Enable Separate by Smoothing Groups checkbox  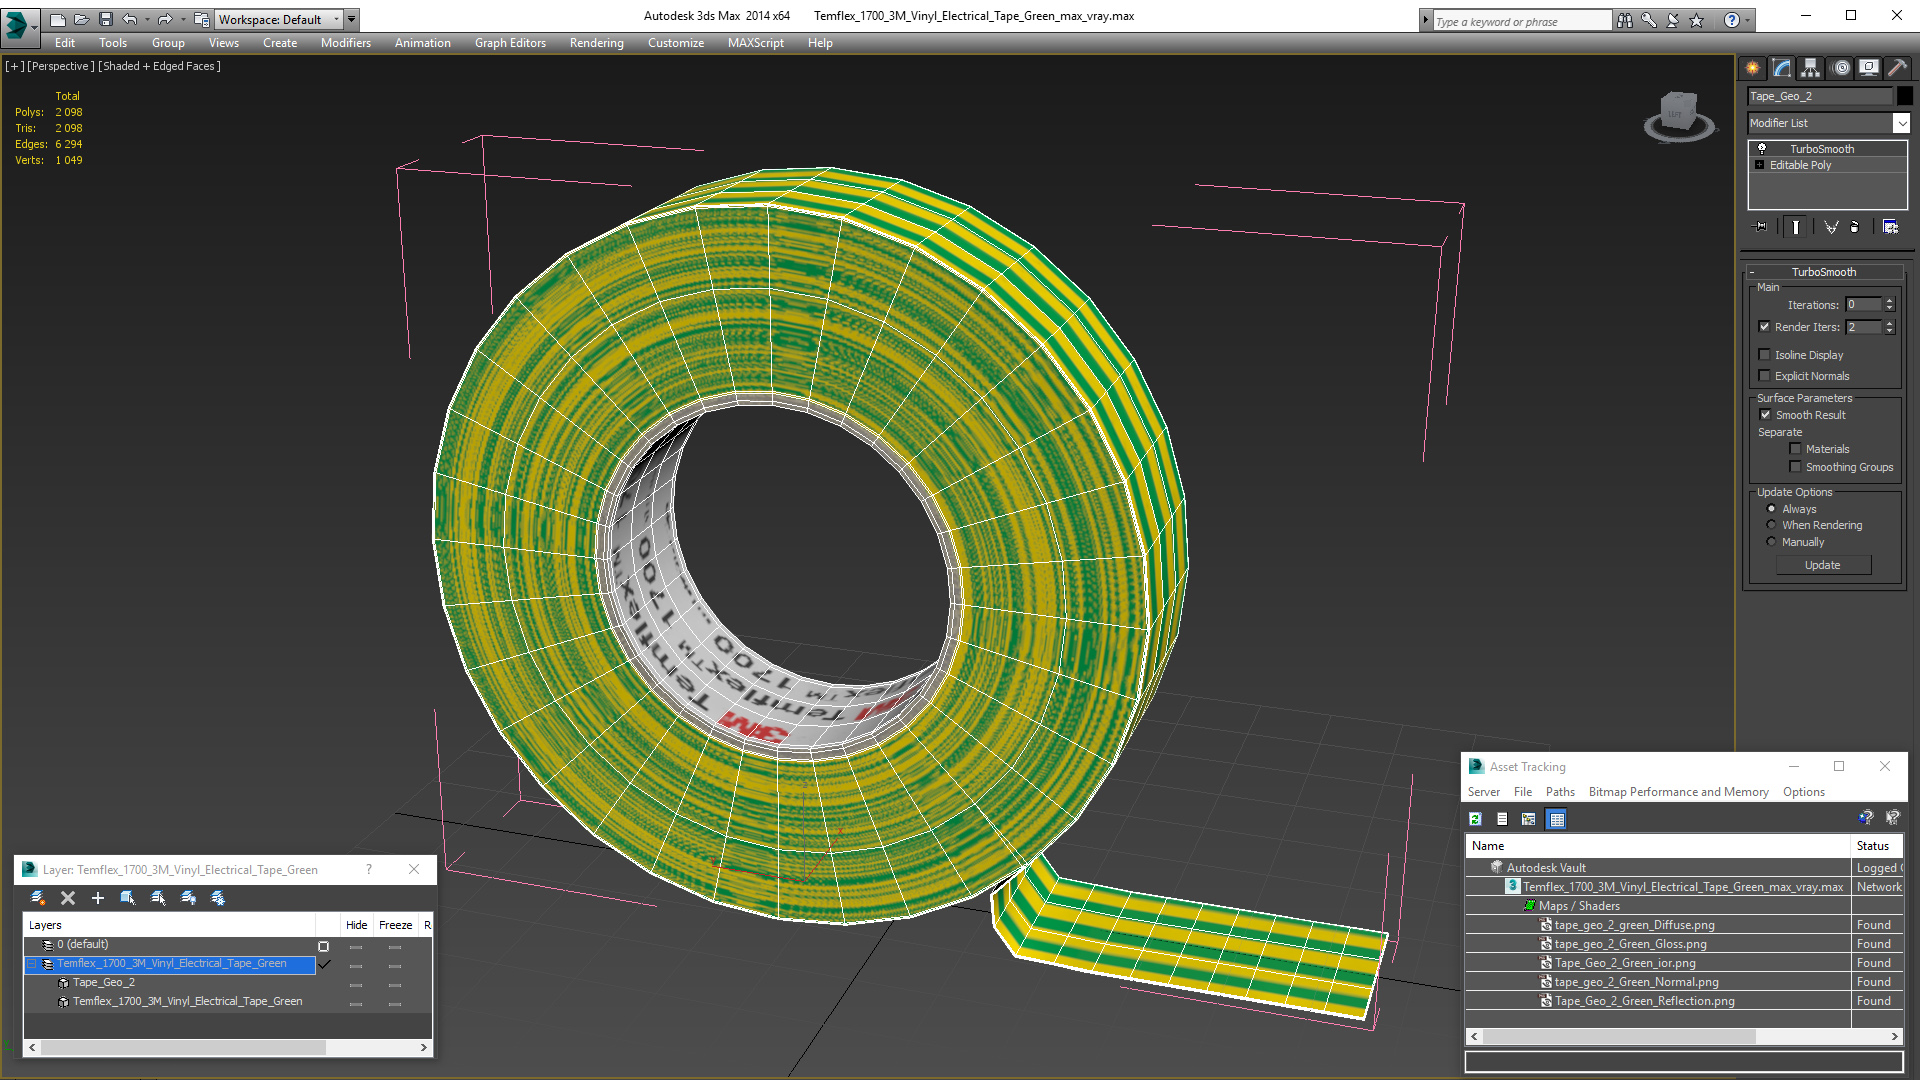tap(1795, 467)
